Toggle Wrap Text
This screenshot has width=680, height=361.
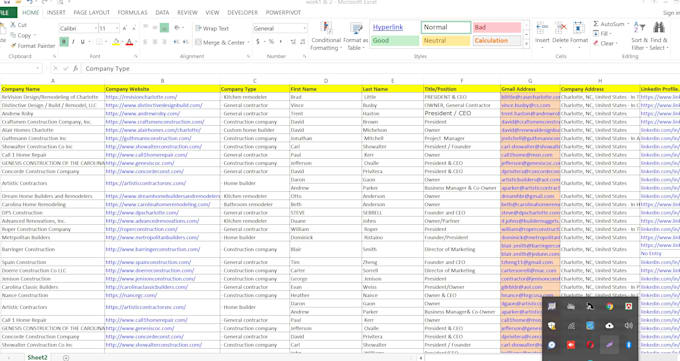[212, 29]
